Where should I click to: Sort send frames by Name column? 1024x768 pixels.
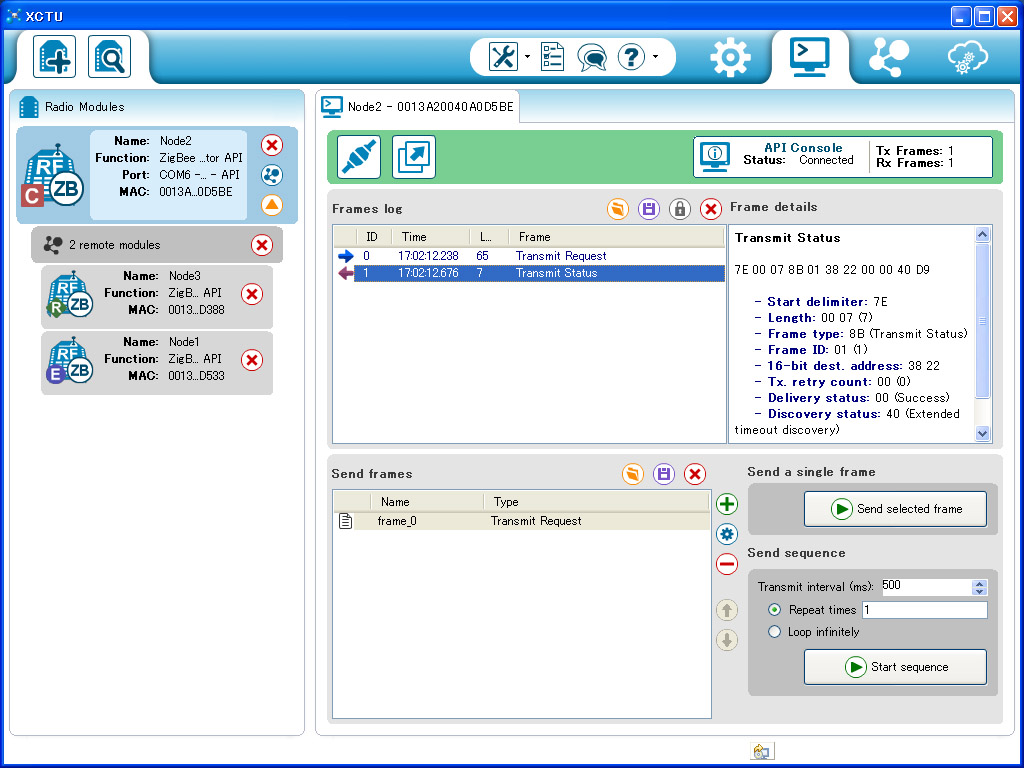428,502
